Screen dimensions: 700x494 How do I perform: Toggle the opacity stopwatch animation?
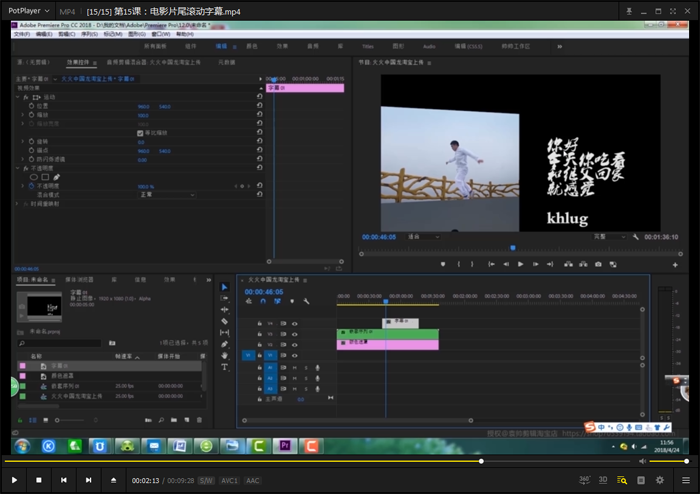point(30,186)
